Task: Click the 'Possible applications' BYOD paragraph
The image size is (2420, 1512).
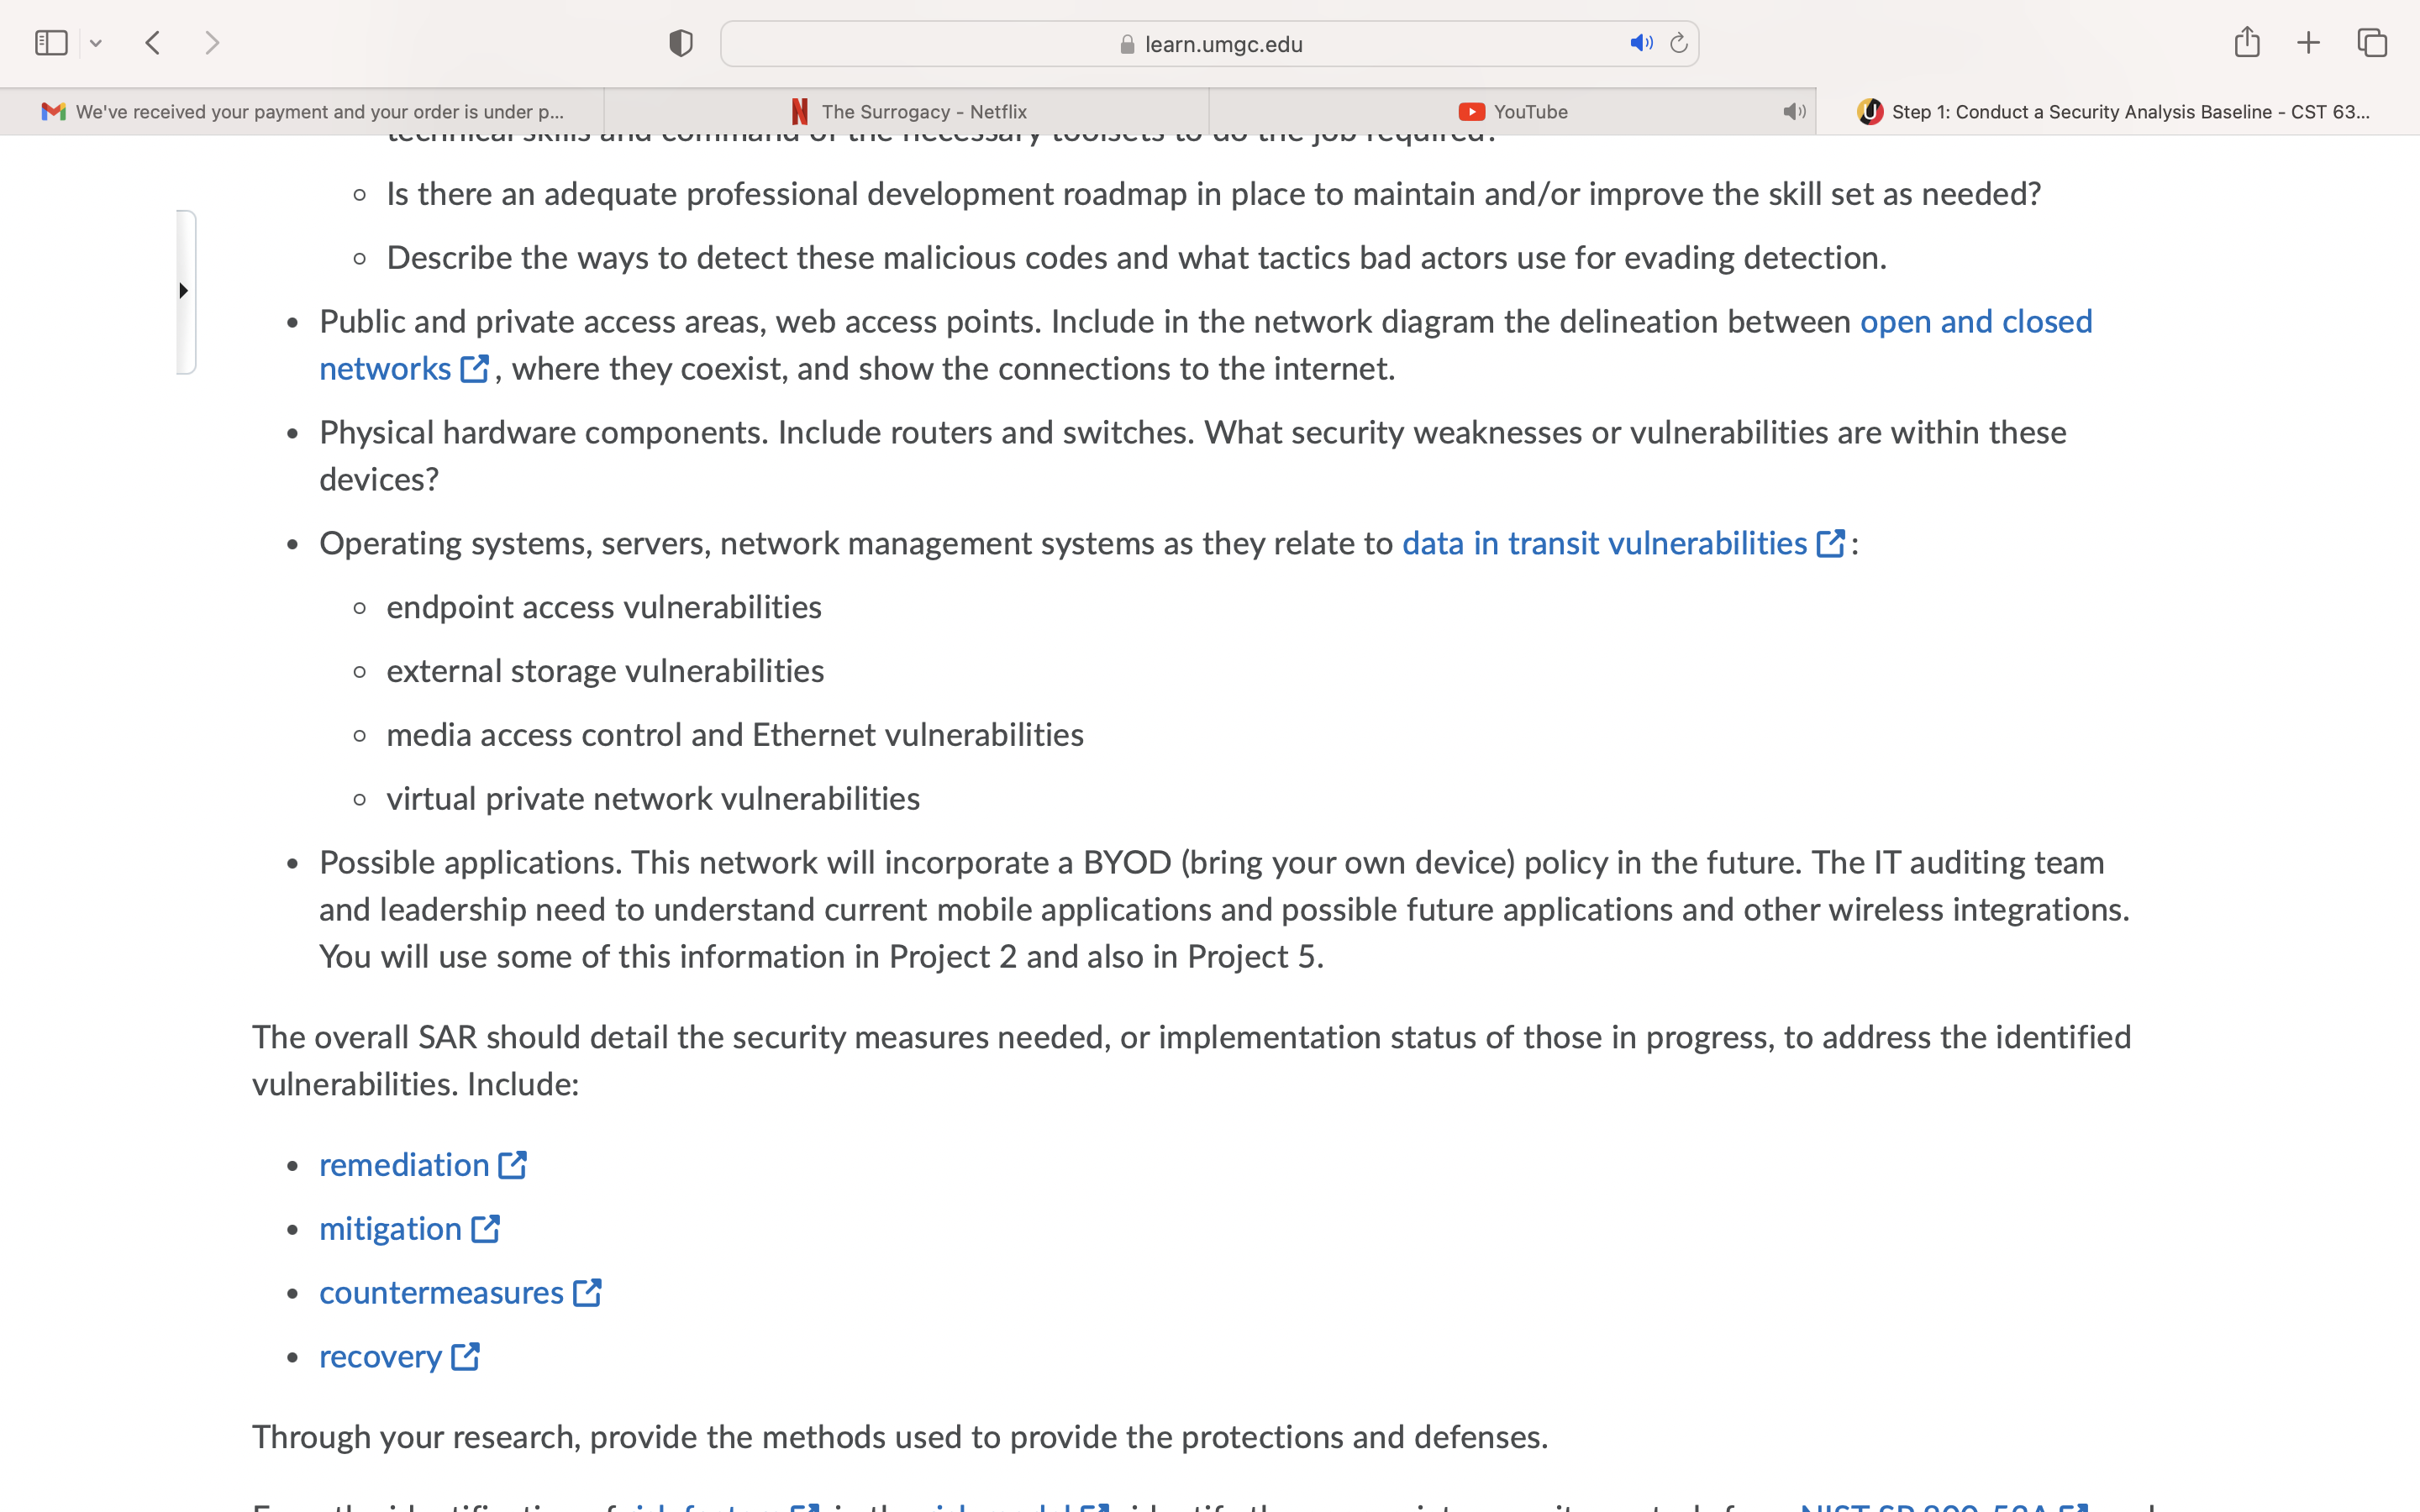Action: 1225,910
